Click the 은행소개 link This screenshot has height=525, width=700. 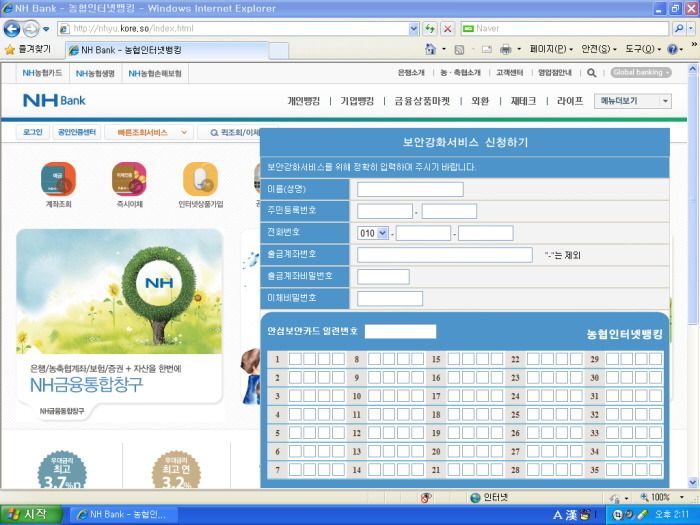click(411, 73)
